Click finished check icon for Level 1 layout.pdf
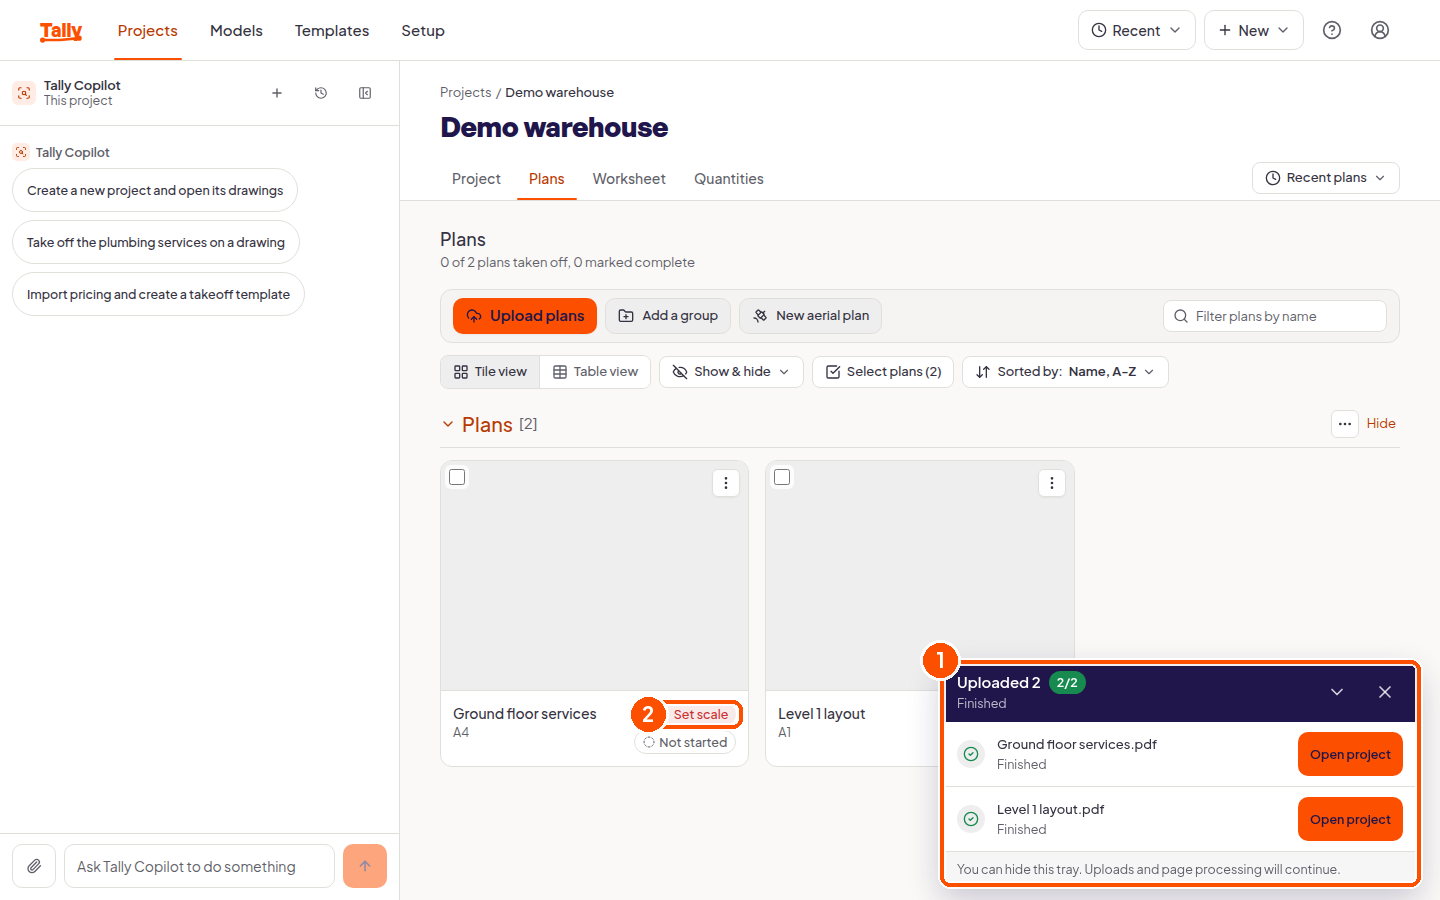The image size is (1440, 900). (971, 819)
